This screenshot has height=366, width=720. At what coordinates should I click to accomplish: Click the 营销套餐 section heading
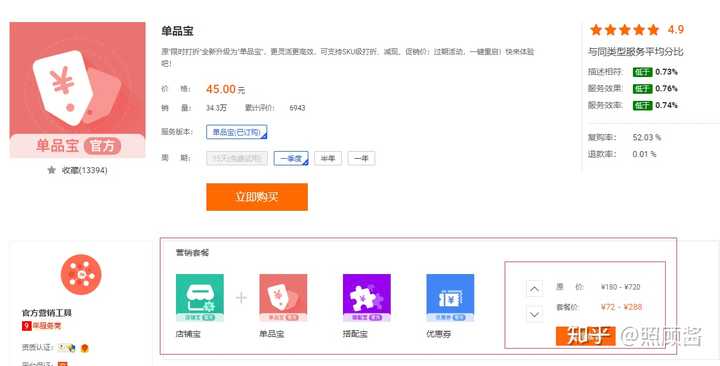tap(192, 253)
